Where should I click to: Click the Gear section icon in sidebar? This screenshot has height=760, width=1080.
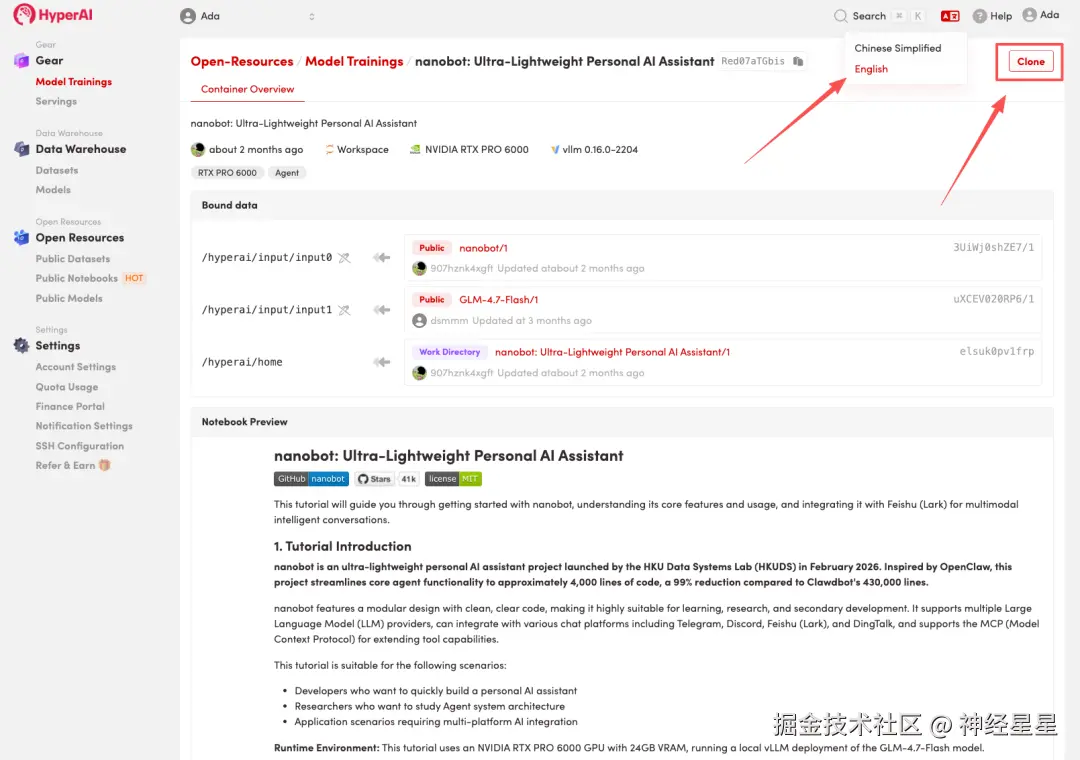pyautogui.click(x=21, y=61)
